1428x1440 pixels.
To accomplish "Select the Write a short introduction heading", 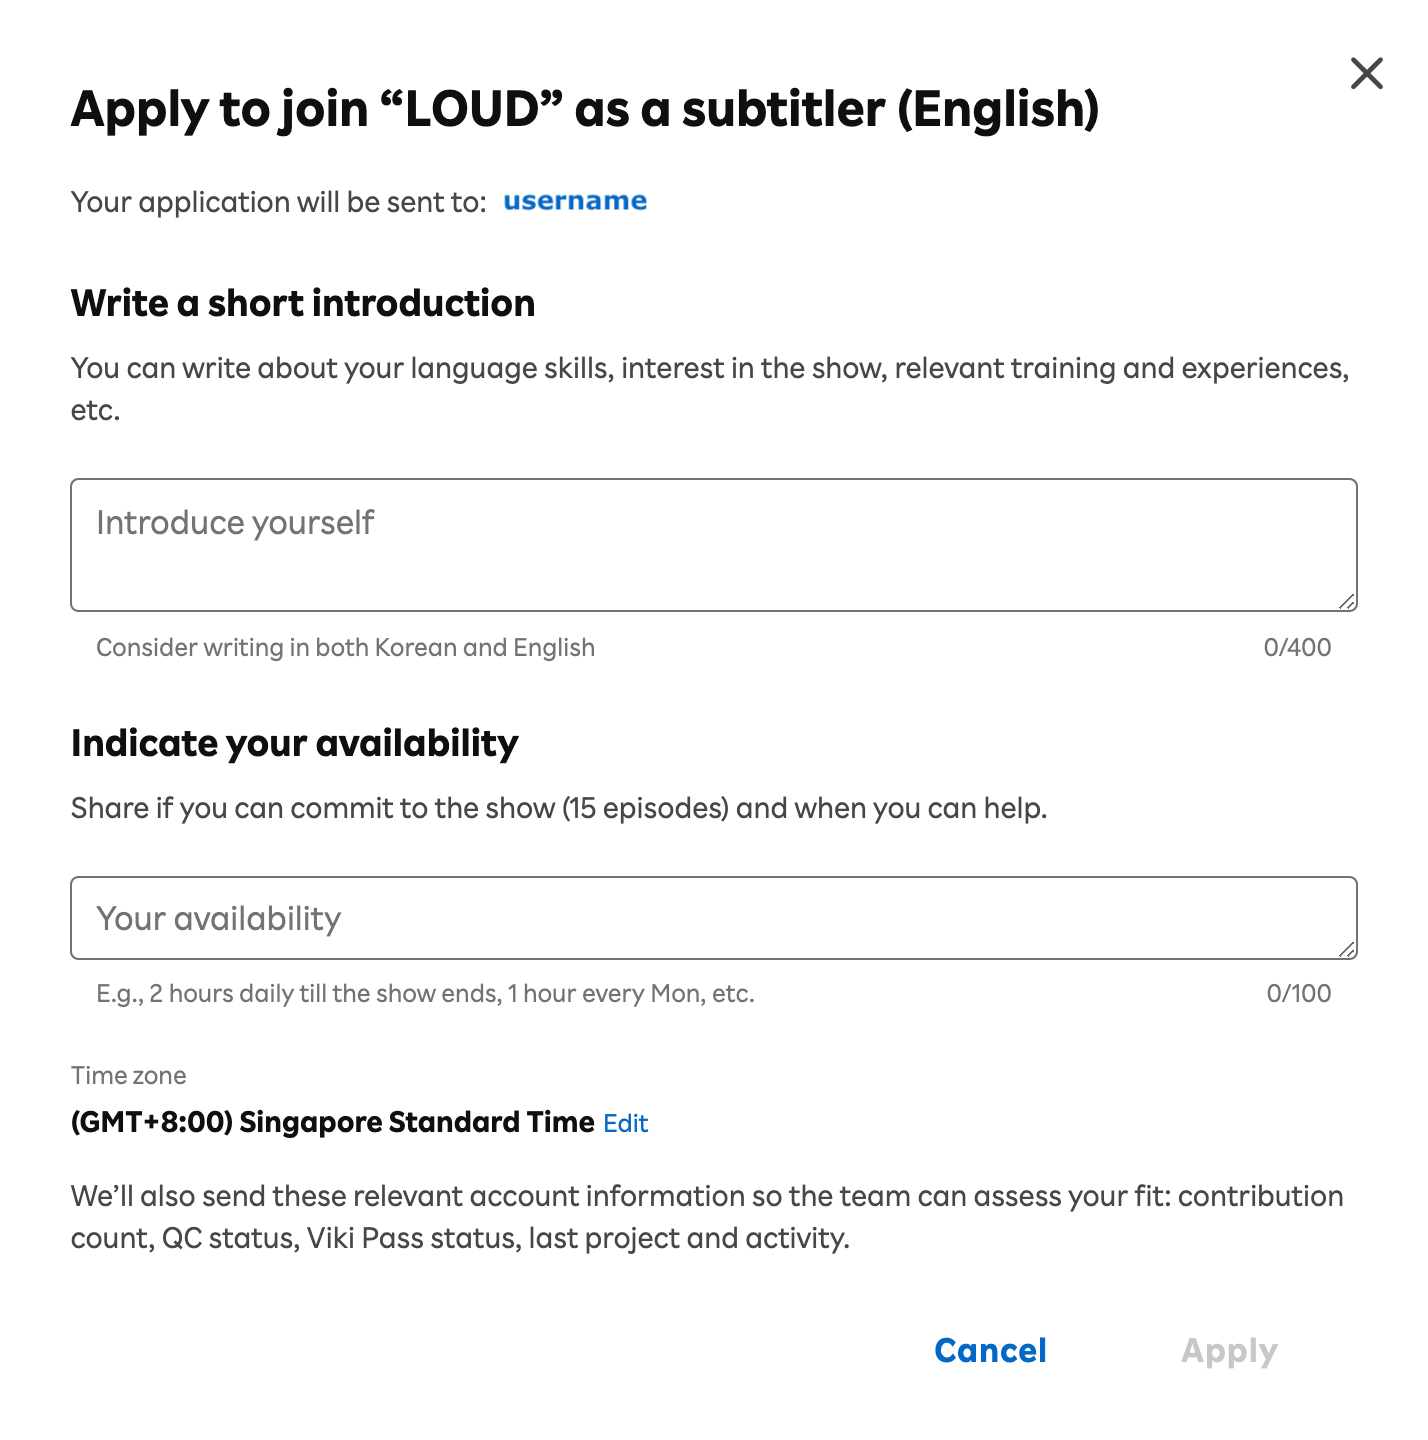I will click(303, 303).
